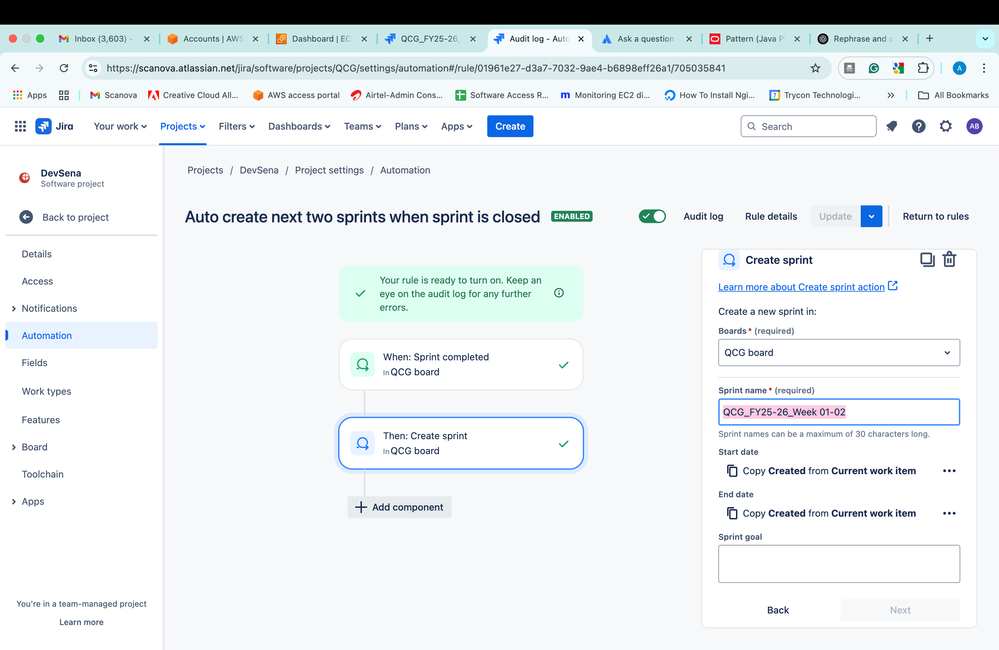999x650 pixels.
Task: Switch to the Inbox Gmail tab
Action: 104,39
